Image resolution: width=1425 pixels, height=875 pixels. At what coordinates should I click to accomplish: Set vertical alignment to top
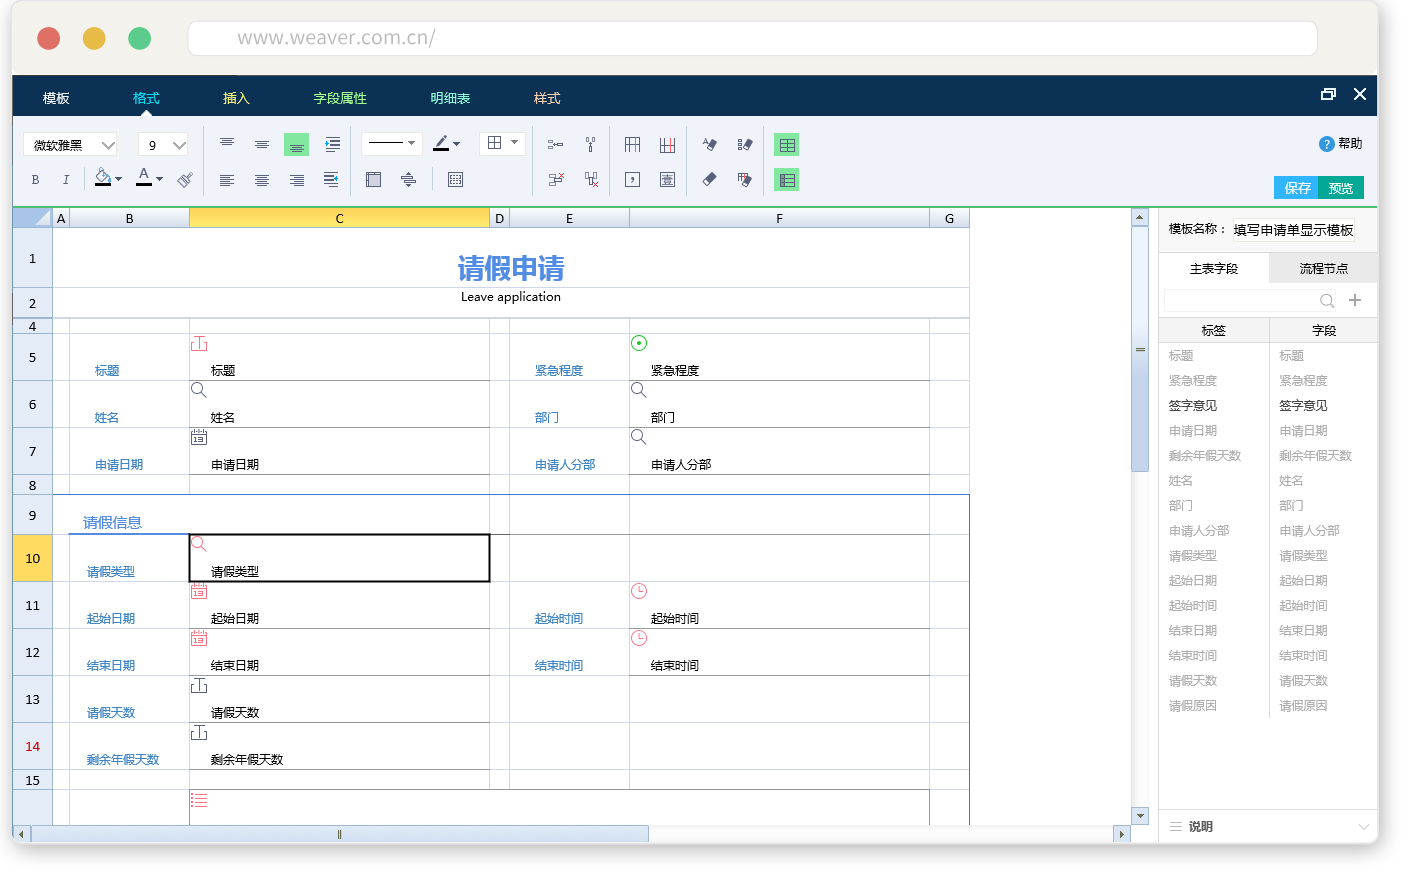[x=227, y=144]
